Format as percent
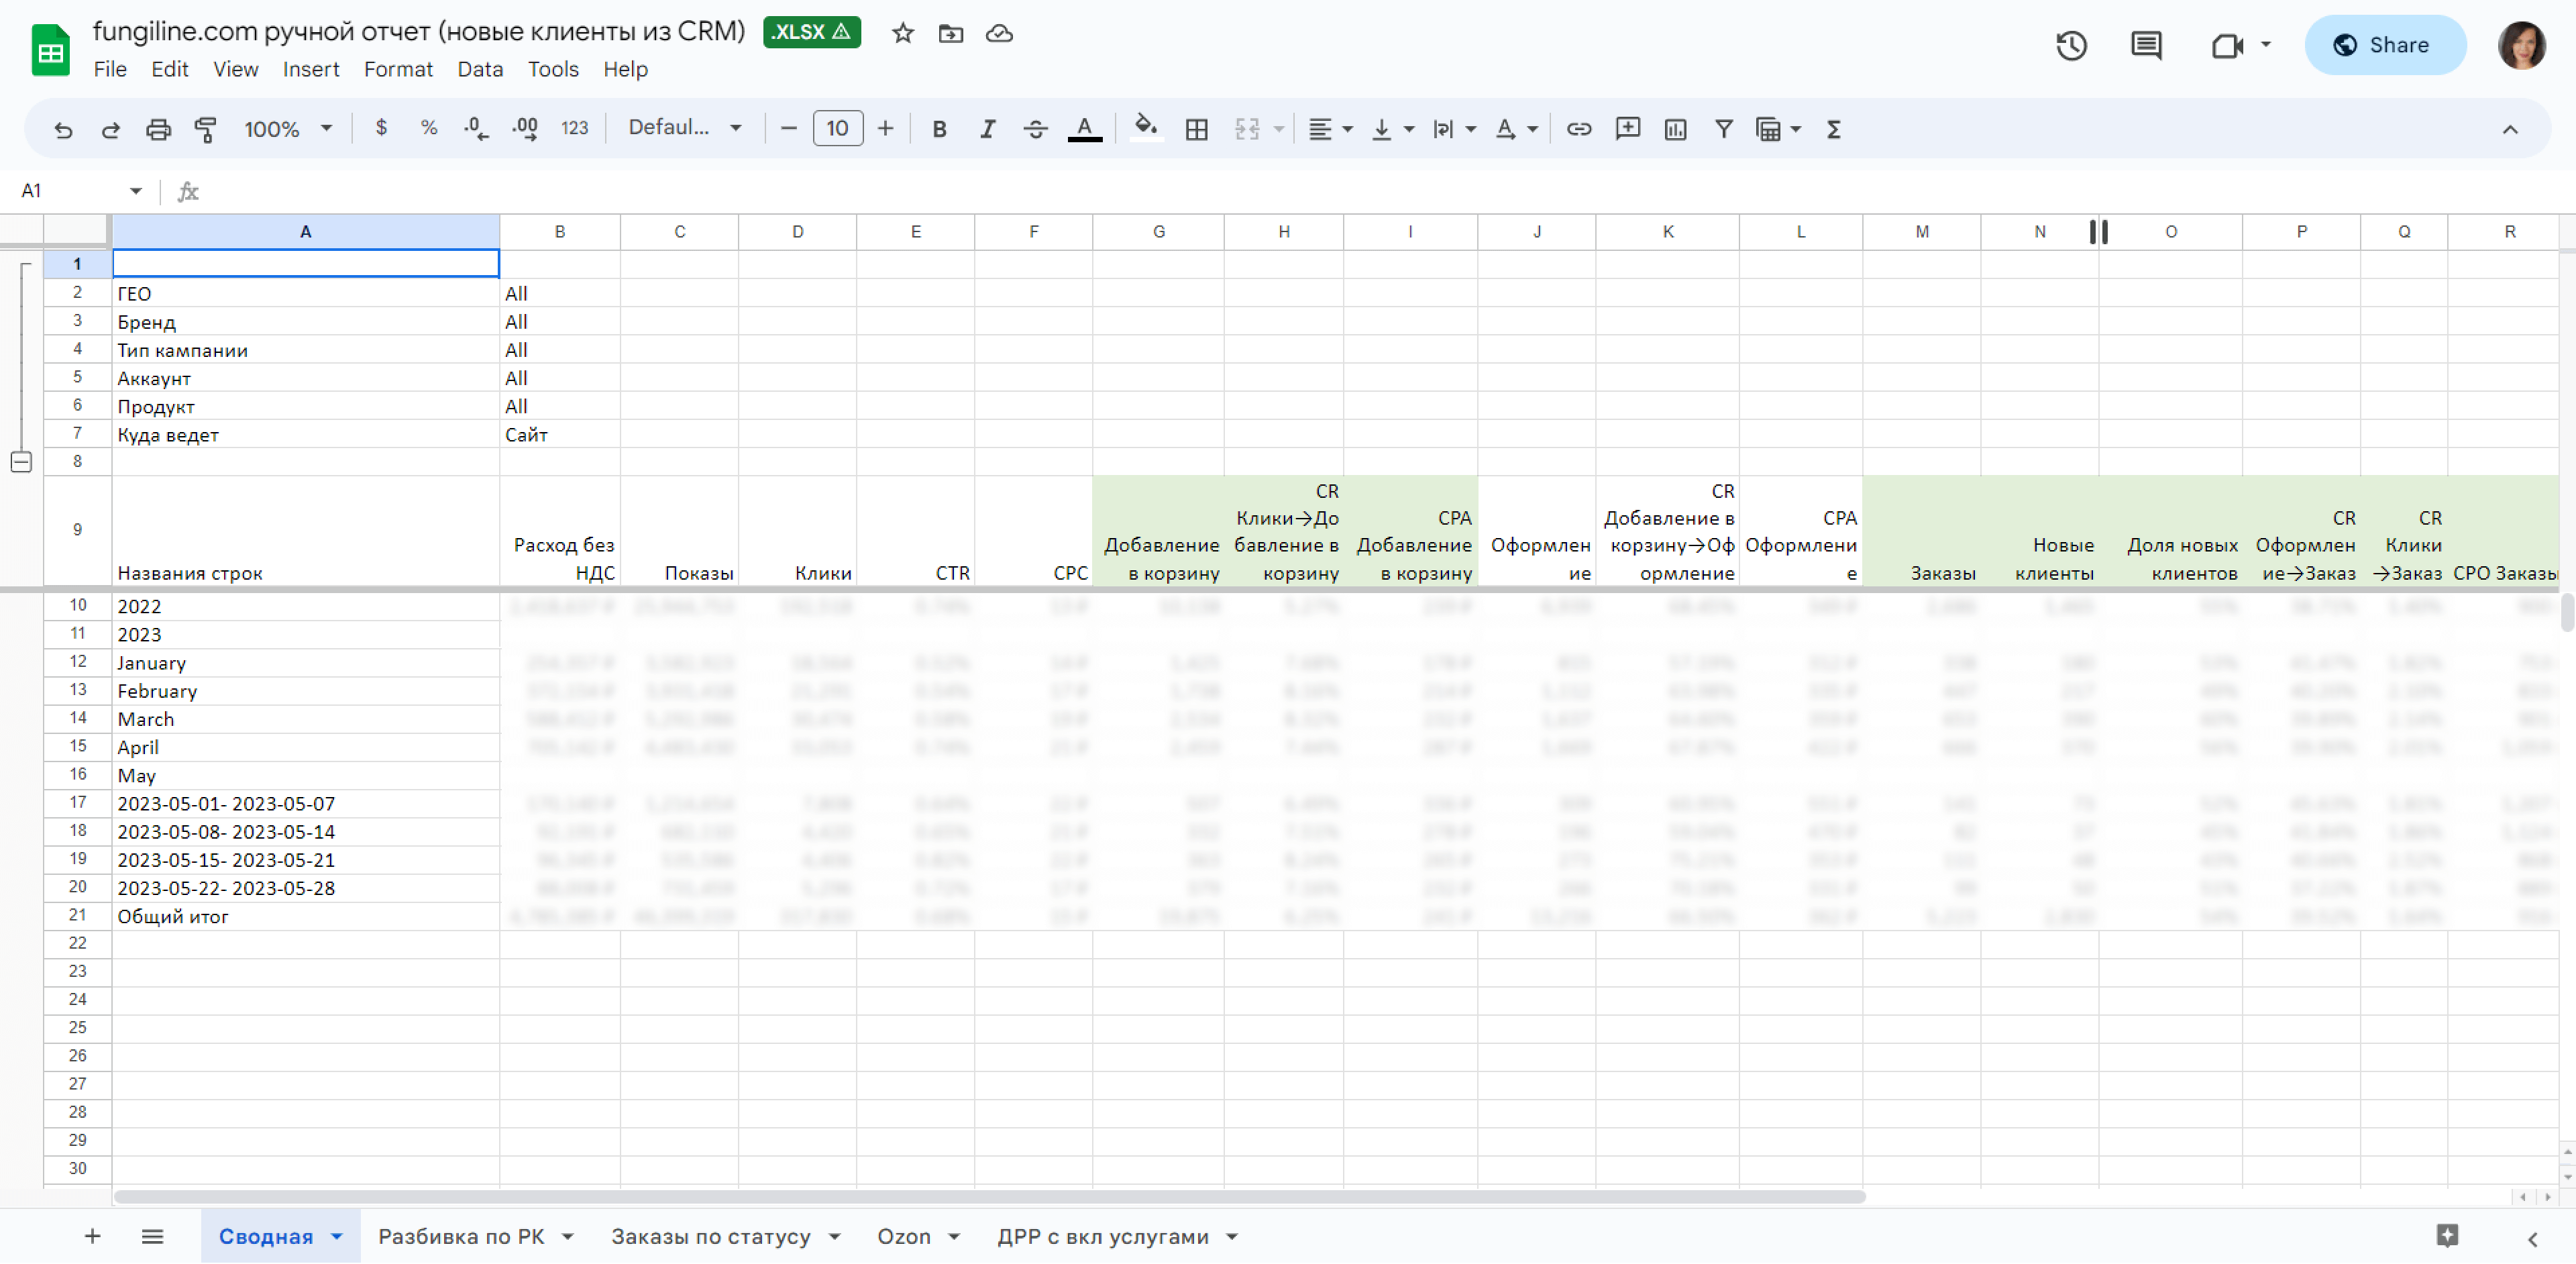 pos(429,128)
